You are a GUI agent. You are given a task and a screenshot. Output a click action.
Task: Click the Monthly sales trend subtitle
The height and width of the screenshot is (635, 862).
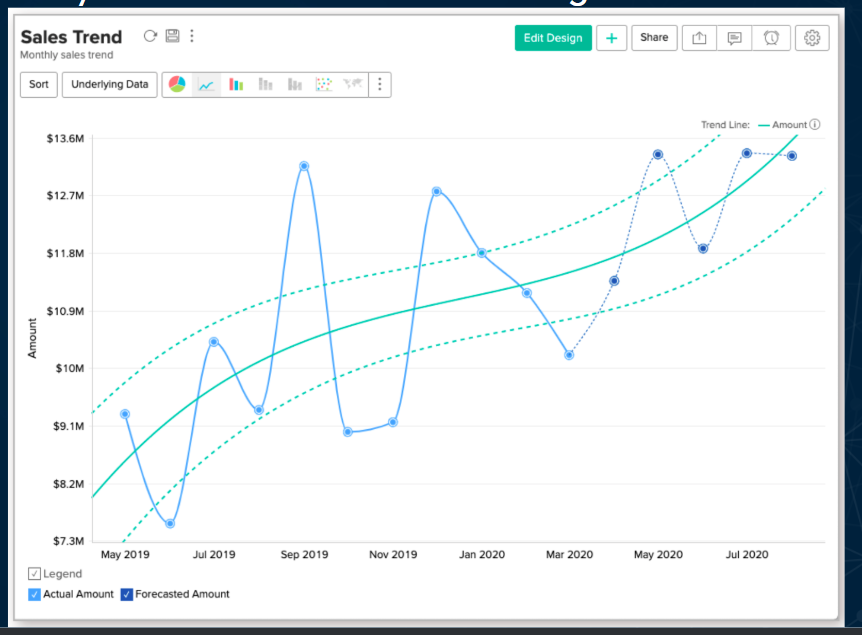67,55
